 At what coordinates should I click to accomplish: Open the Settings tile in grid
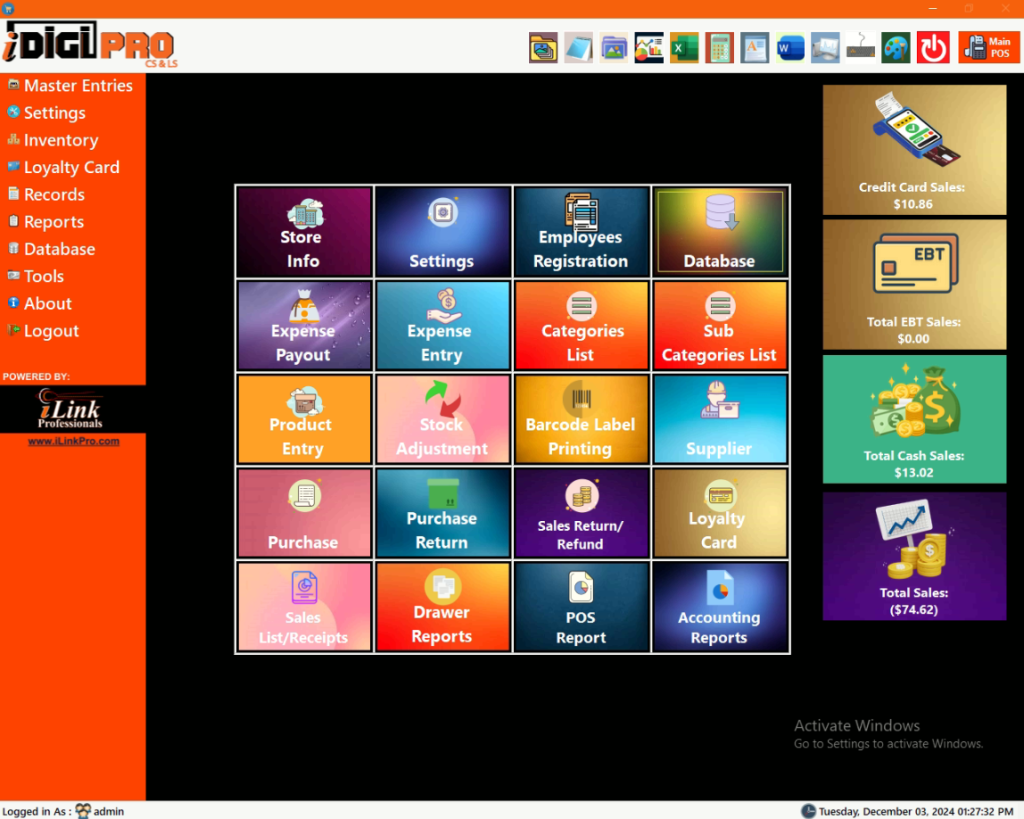click(443, 232)
